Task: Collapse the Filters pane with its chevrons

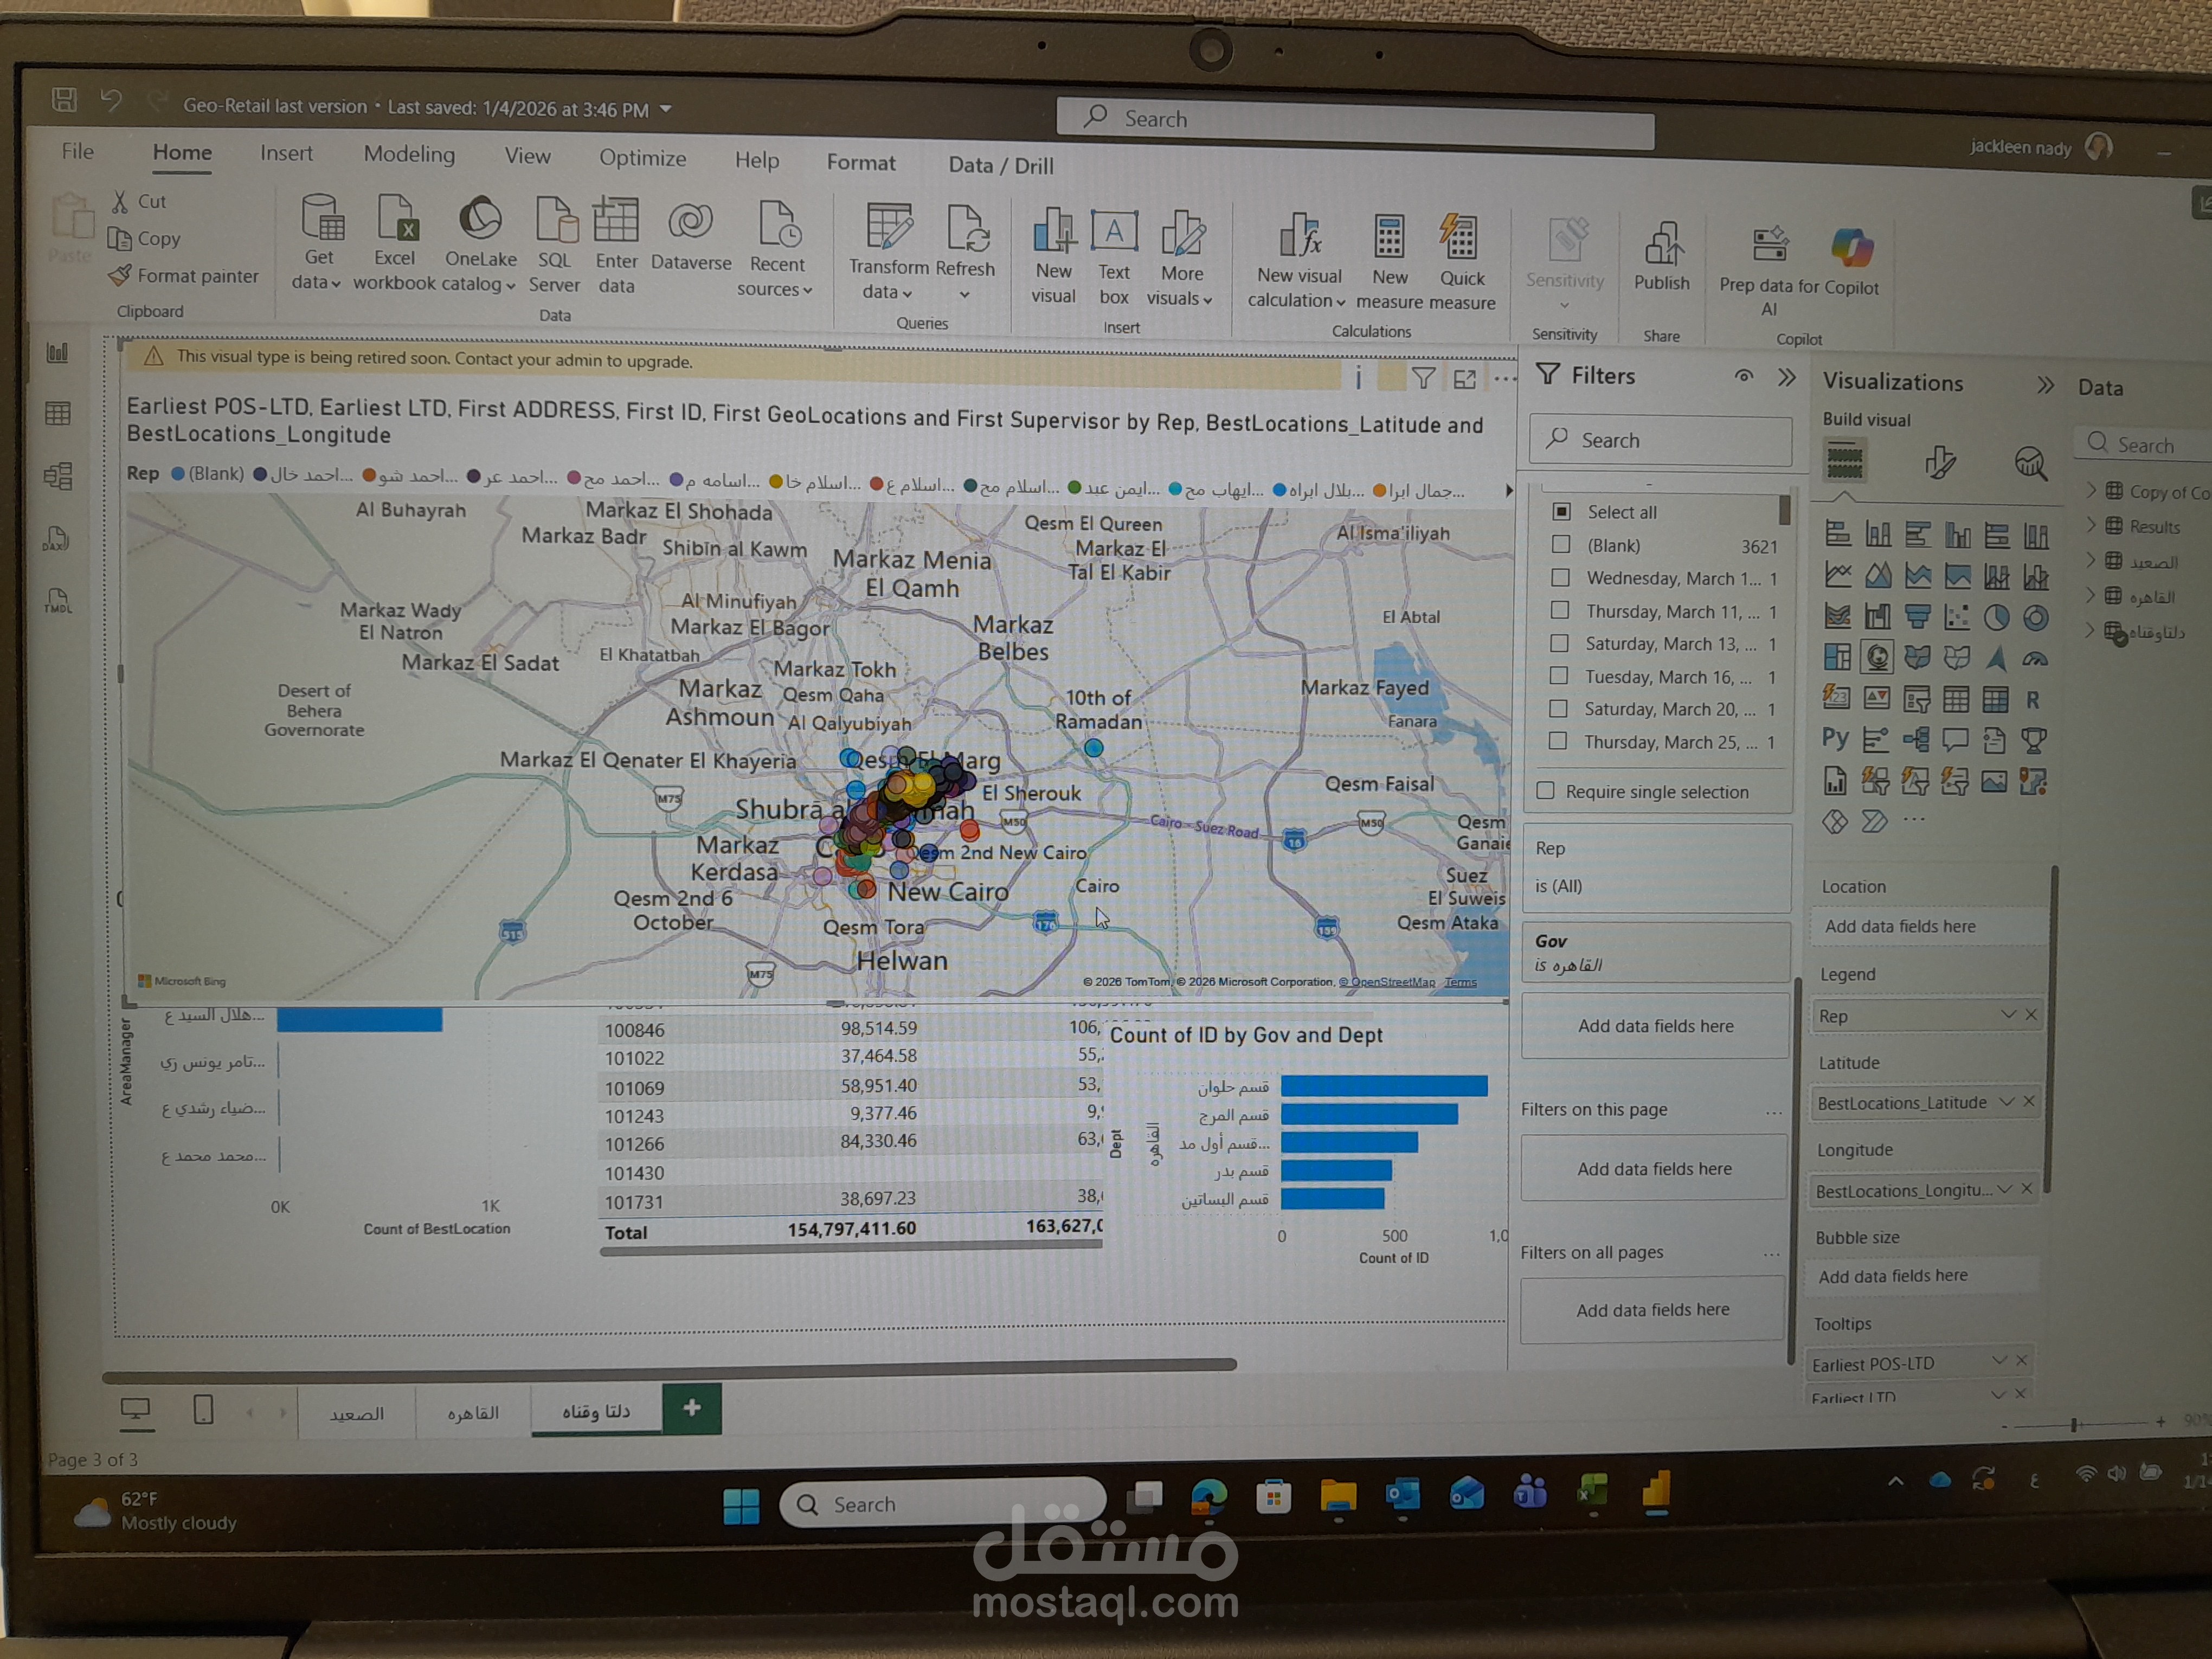Action: [1787, 377]
